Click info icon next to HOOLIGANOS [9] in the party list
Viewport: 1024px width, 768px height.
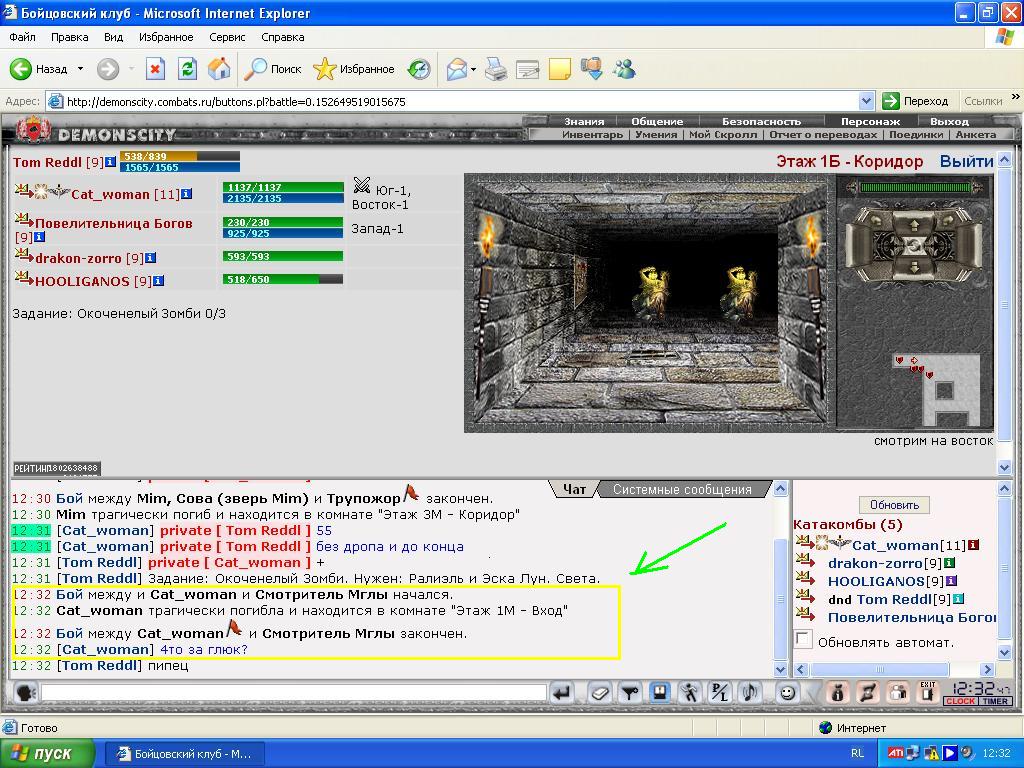[x=159, y=281]
